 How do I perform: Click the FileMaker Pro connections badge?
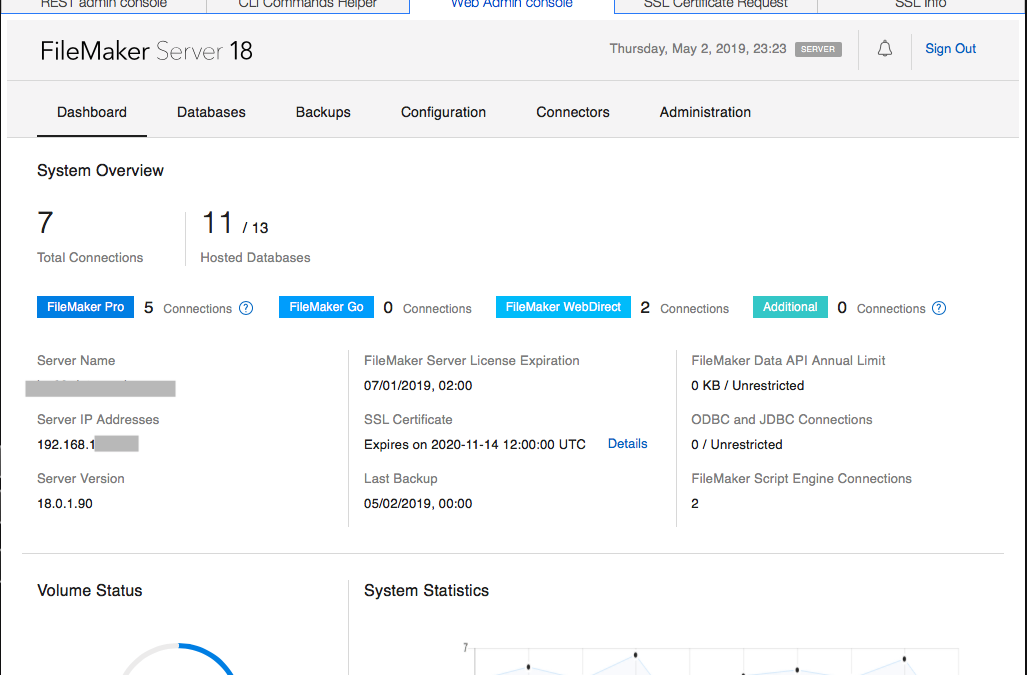[86, 307]
